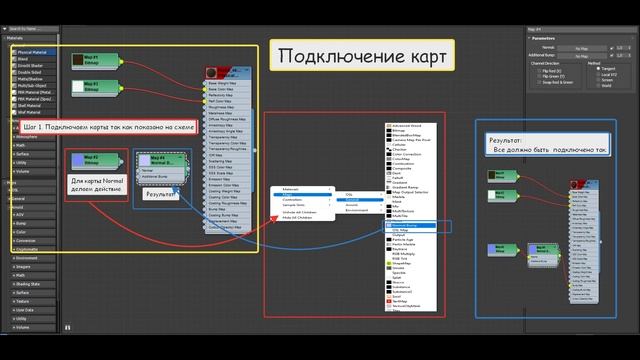Collapse the Materials group in browser
640x360 pixels.
point(5,38)
